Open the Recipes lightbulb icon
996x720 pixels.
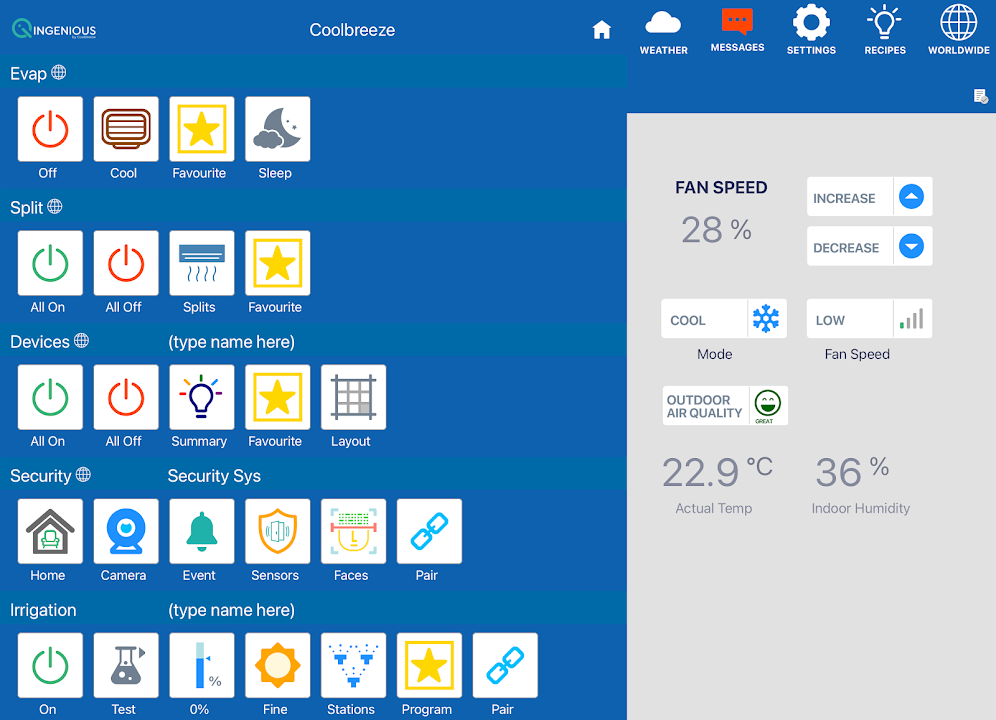tap(885, 31)
